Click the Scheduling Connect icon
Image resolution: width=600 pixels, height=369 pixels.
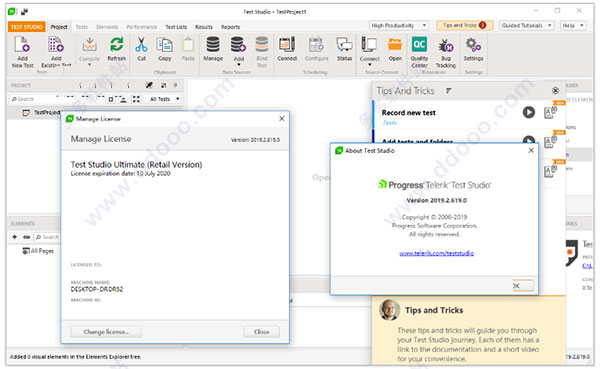287,44
